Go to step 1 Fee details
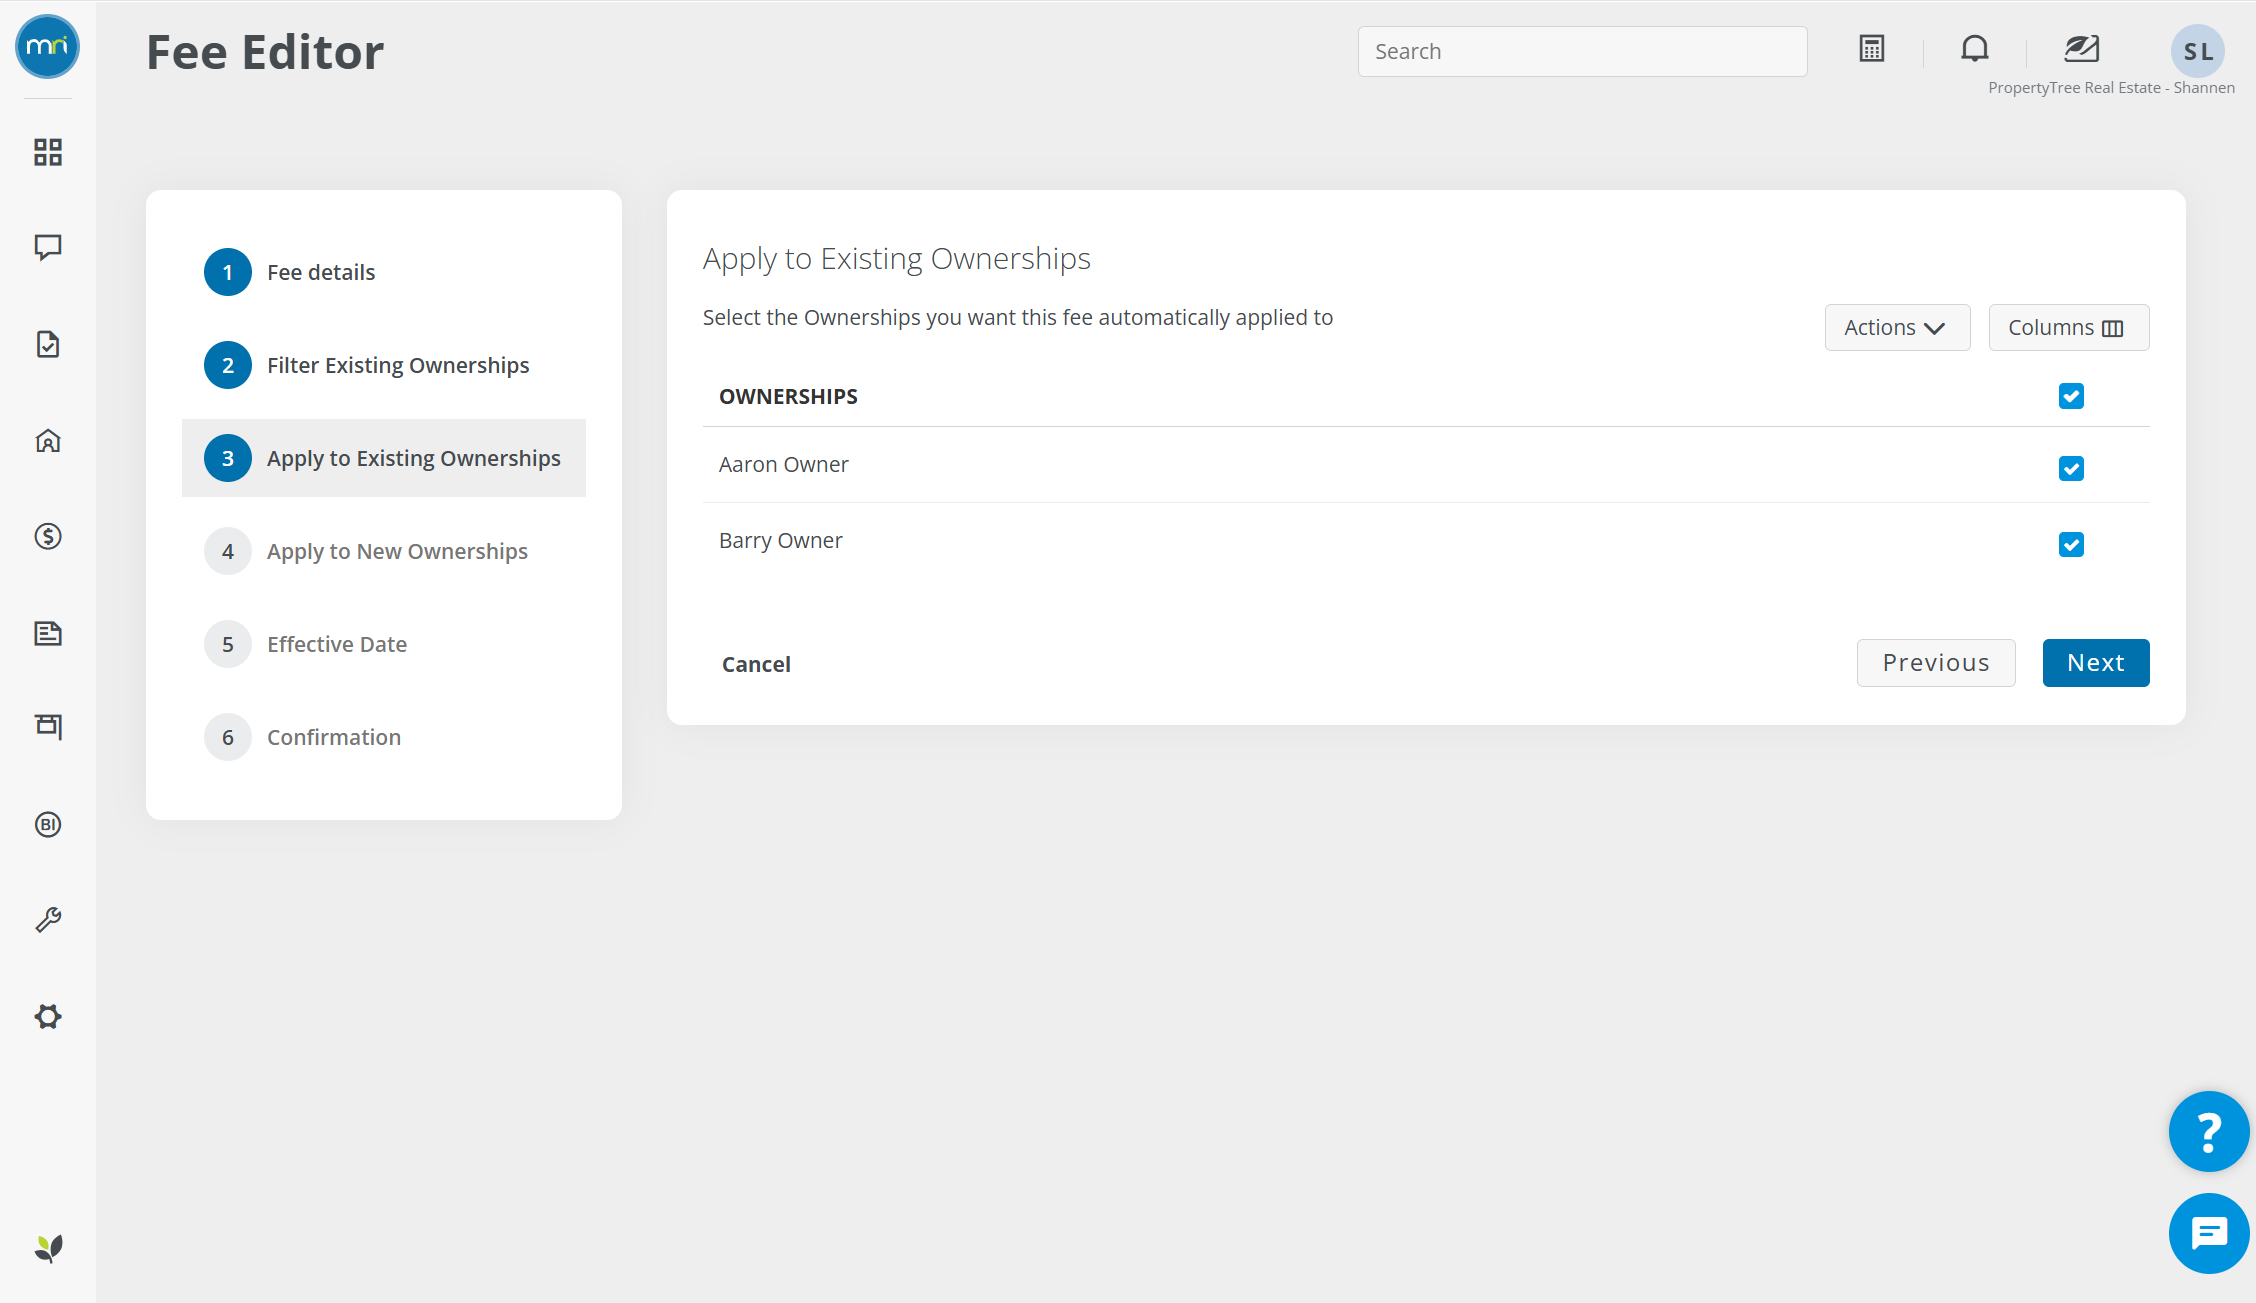The width and height of the screenshot is (2256, 1303). [290, 272]
